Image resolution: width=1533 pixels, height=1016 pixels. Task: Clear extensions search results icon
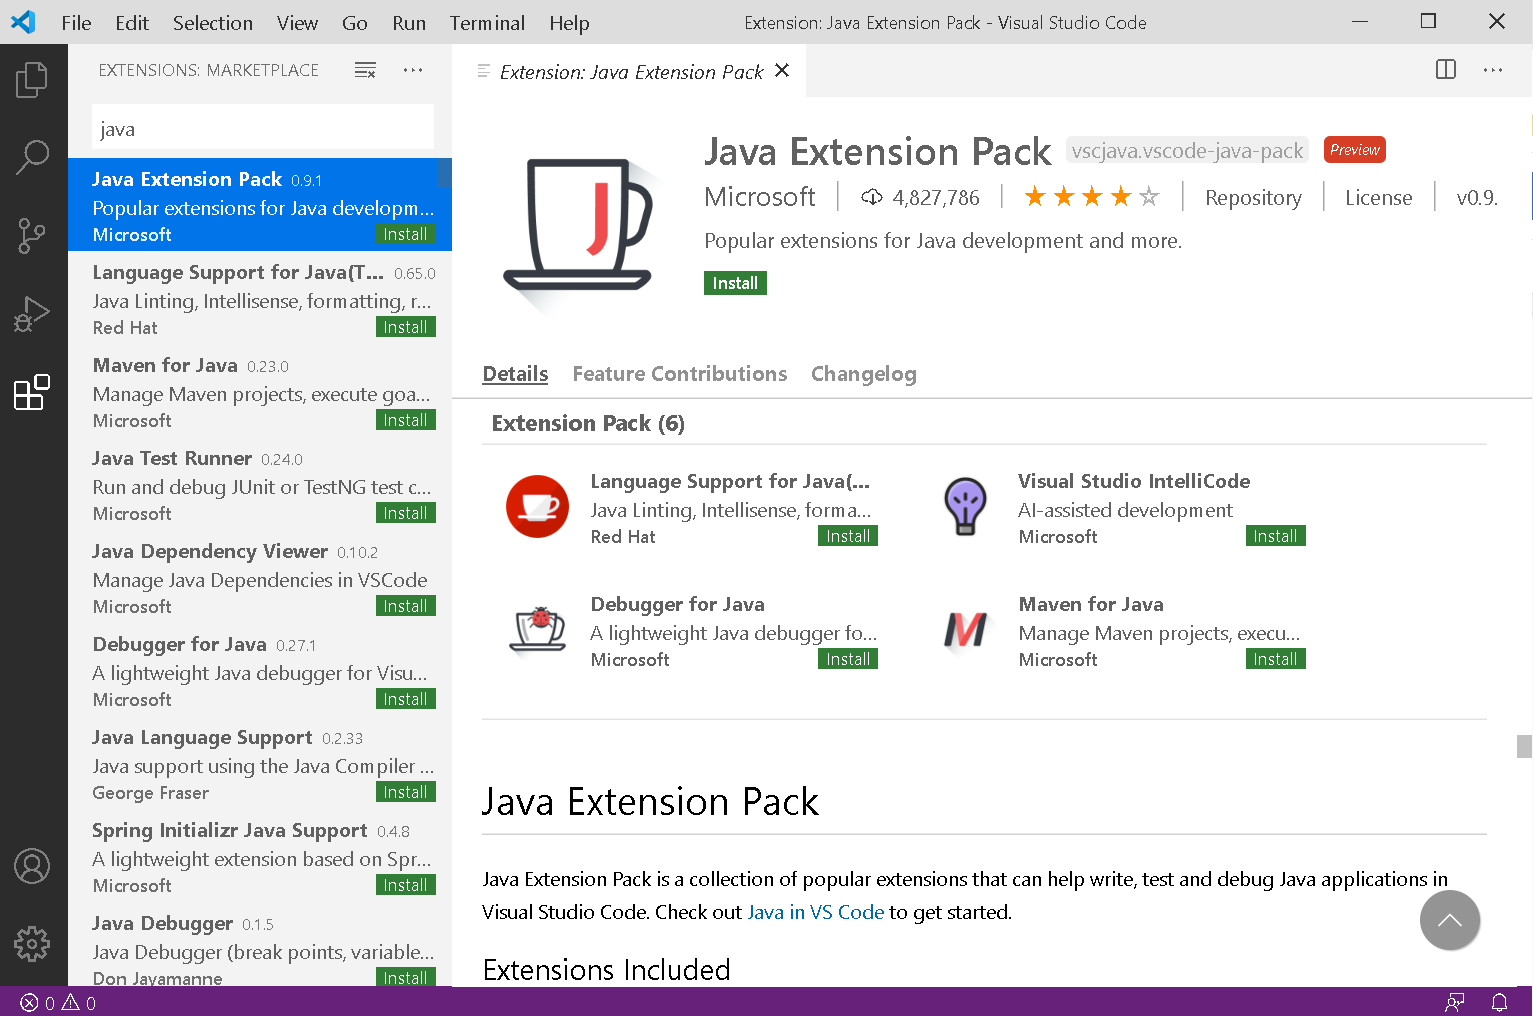365,70
